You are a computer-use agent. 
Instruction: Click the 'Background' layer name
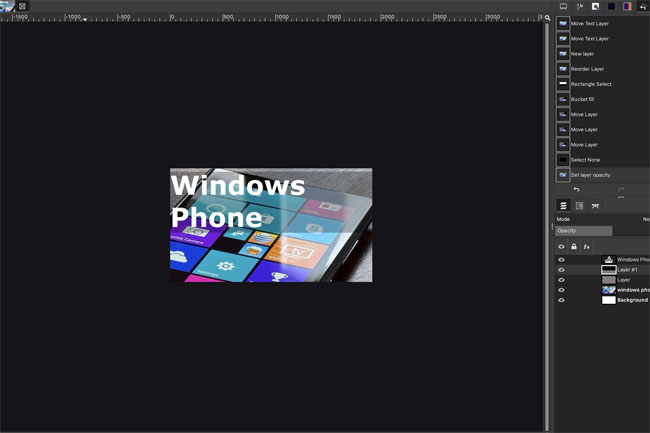633,300
